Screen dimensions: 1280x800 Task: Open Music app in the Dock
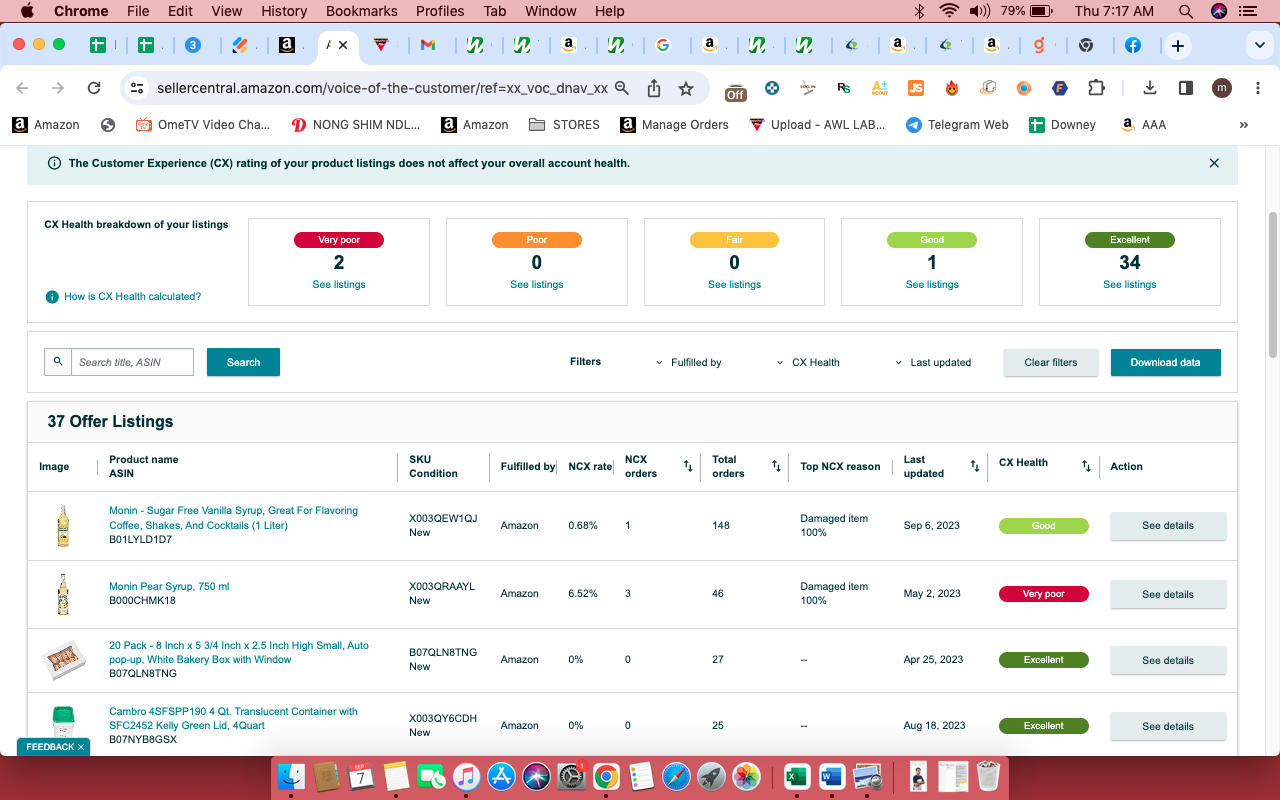click(466, 776)
